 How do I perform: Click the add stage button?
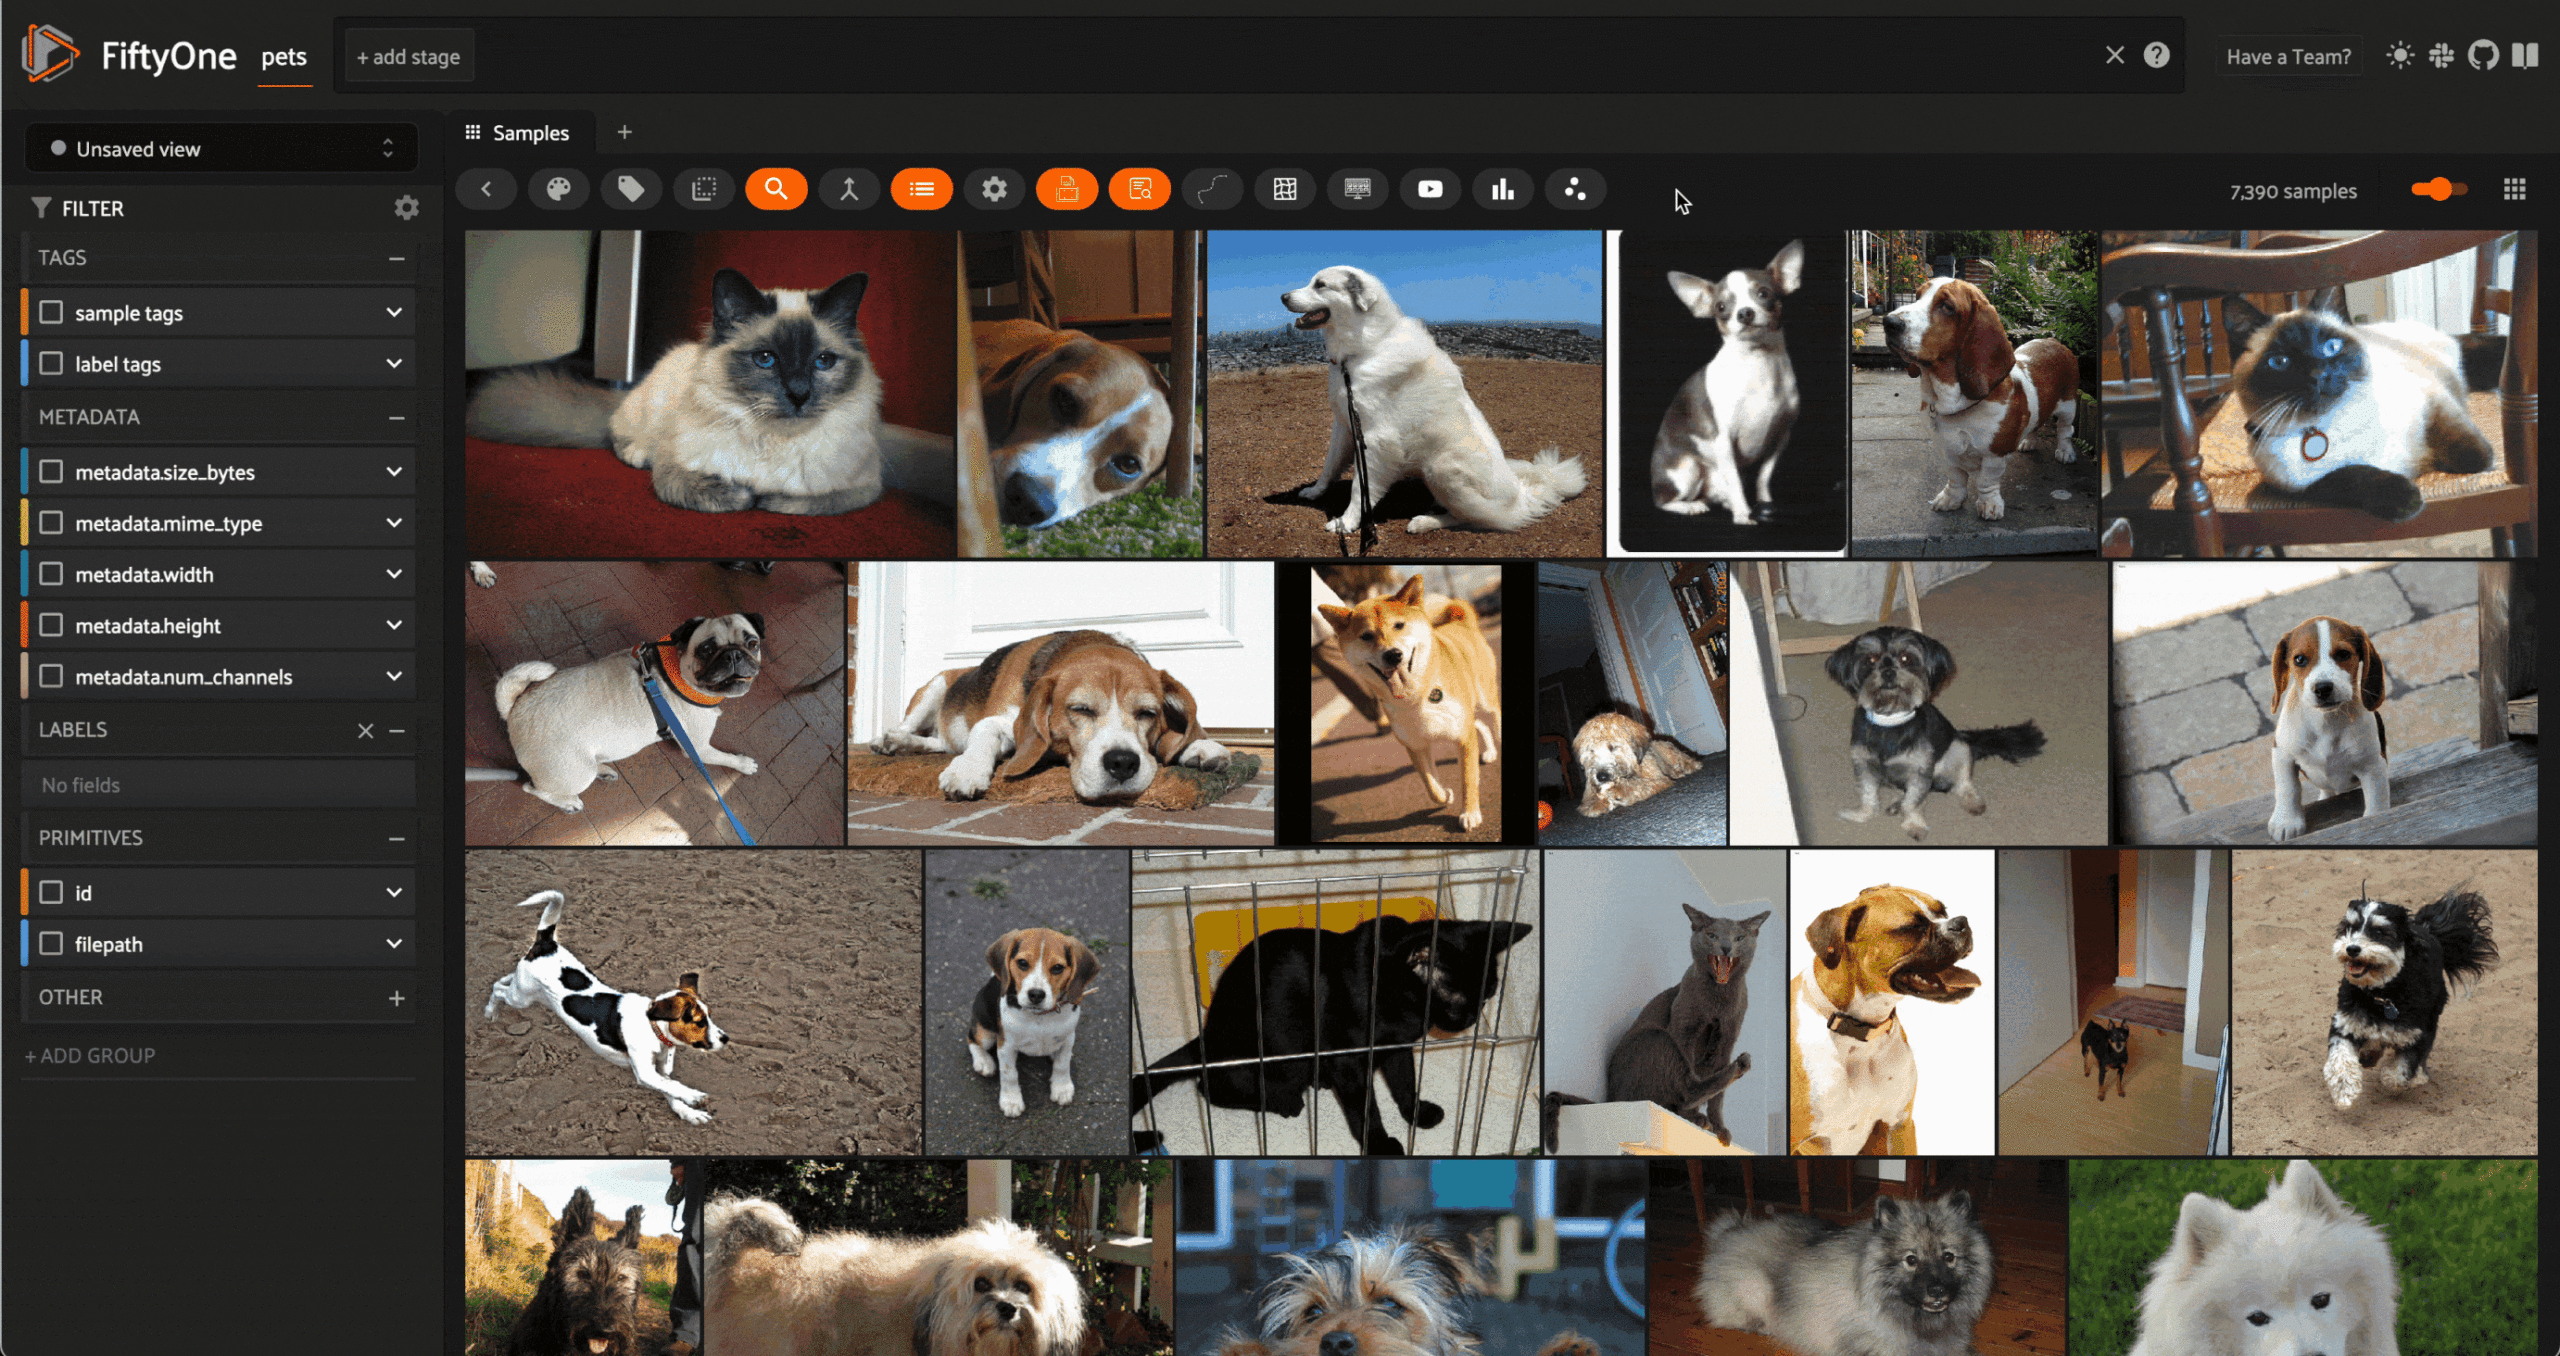pos(408,57)
